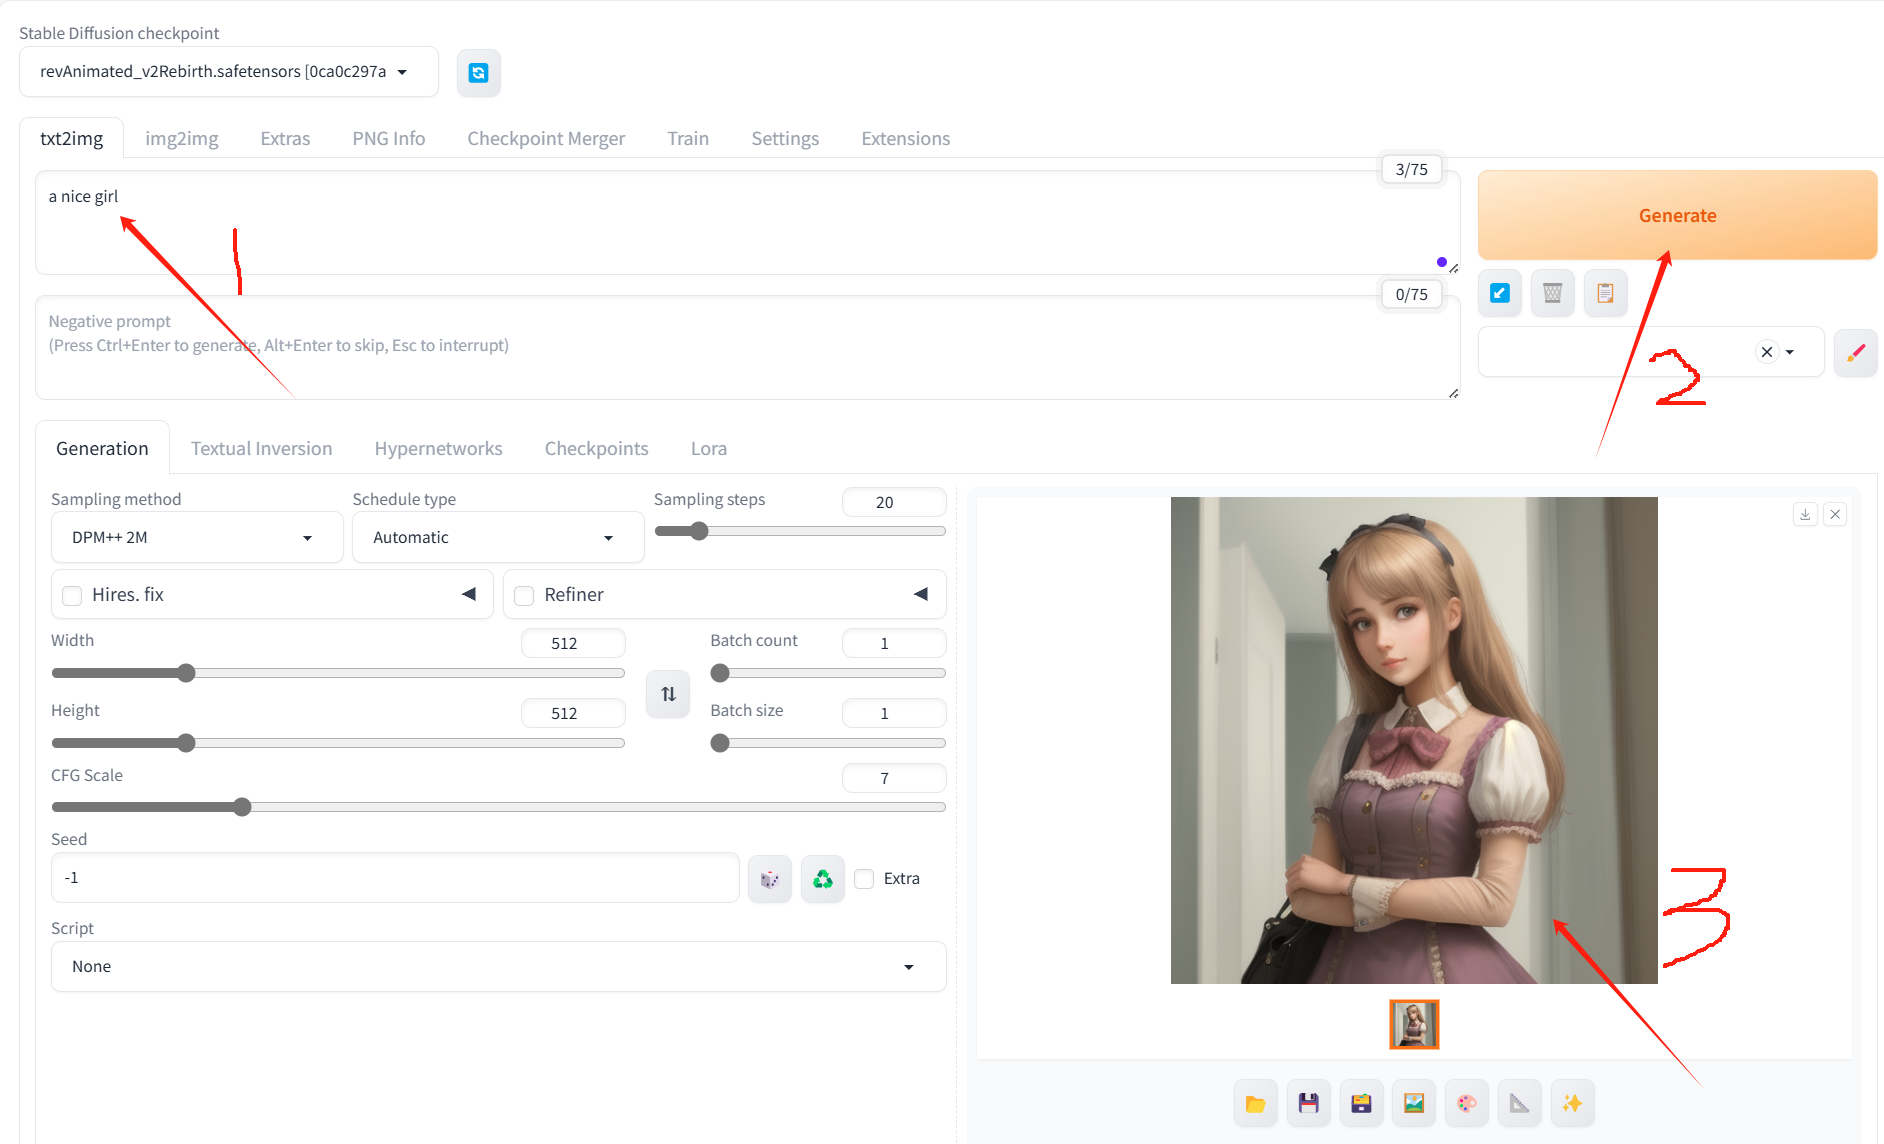This screenshot has width=1884, height=1144.
Task: Adjust the Batch count slider
Action: click(828, 673)
